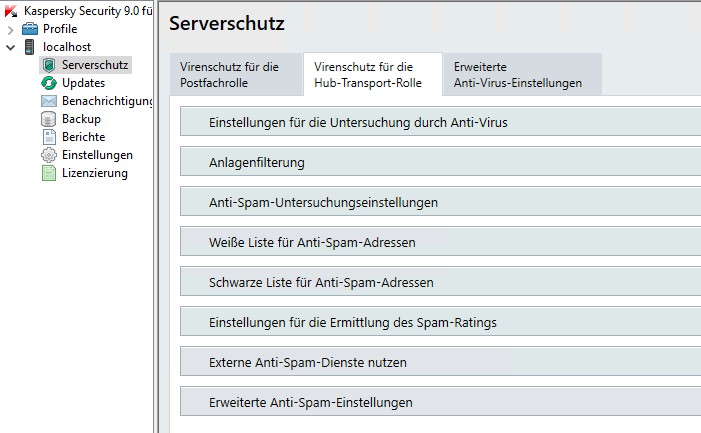Viewport: 701px width, 433px height.
Task: Open Updates via the green refresh icon
Action: tap(49, 83)
